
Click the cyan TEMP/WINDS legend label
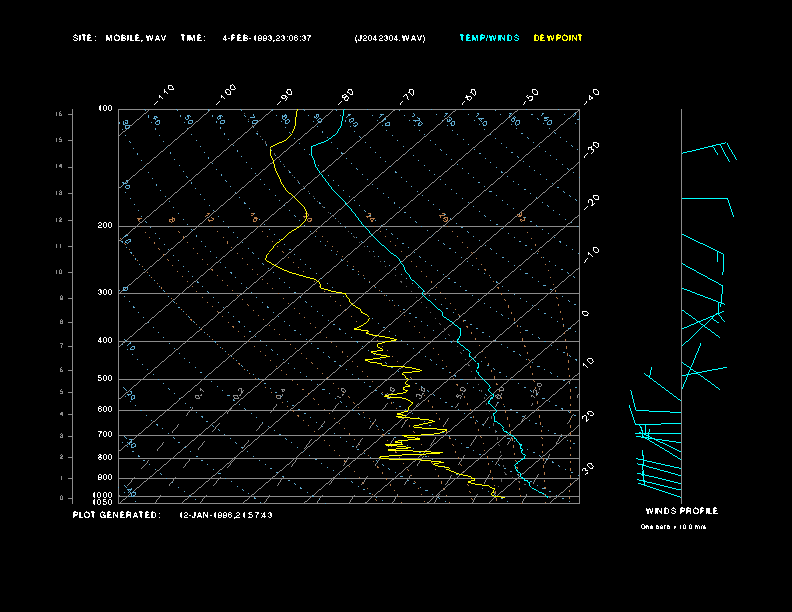point(489,38)
